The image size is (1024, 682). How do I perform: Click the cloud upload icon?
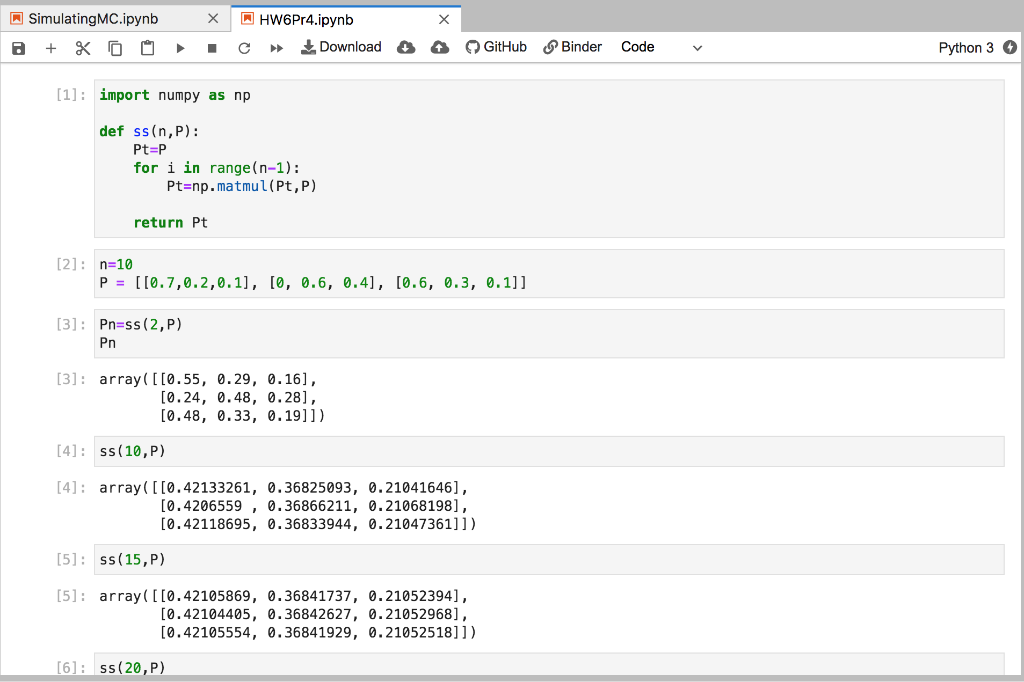pyautogui.click(x=440, y=47)
